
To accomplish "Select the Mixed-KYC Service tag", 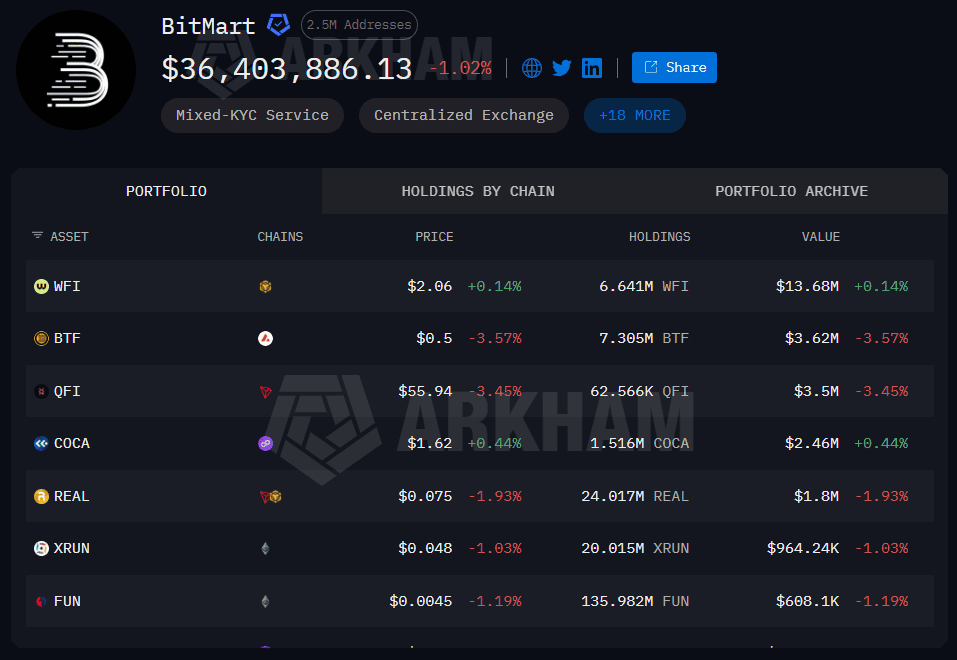I will [252, 115].
